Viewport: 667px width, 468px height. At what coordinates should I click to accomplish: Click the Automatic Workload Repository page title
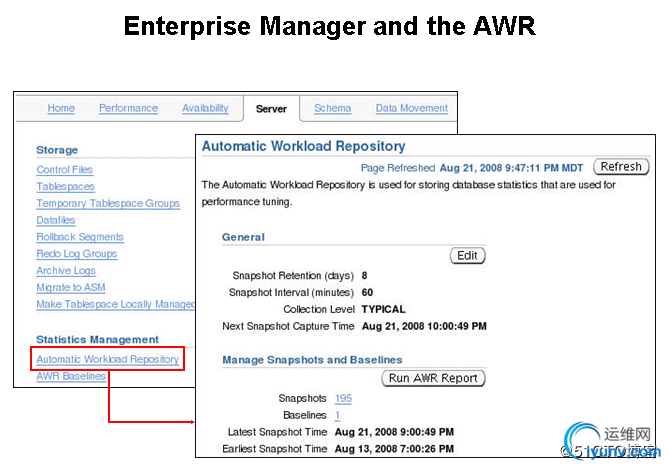coord(304,146)
